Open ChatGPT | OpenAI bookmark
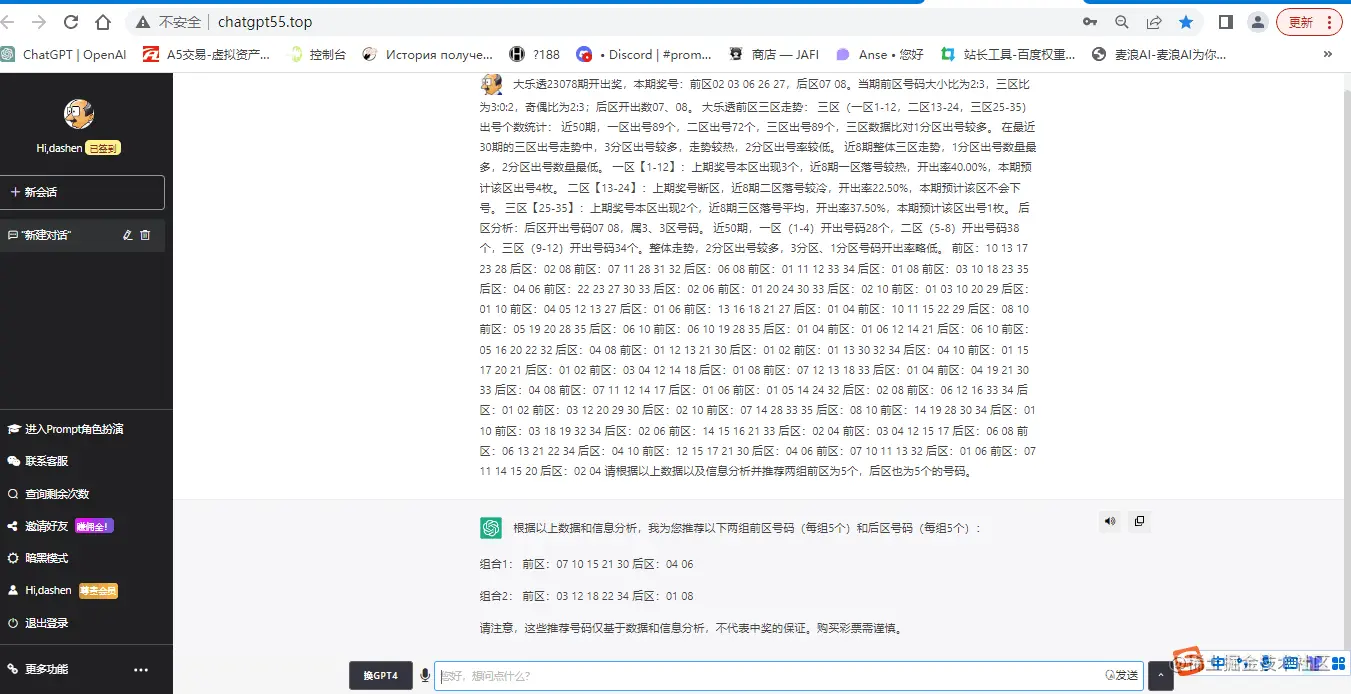The image size is (1351, 694). coord(64,55)
